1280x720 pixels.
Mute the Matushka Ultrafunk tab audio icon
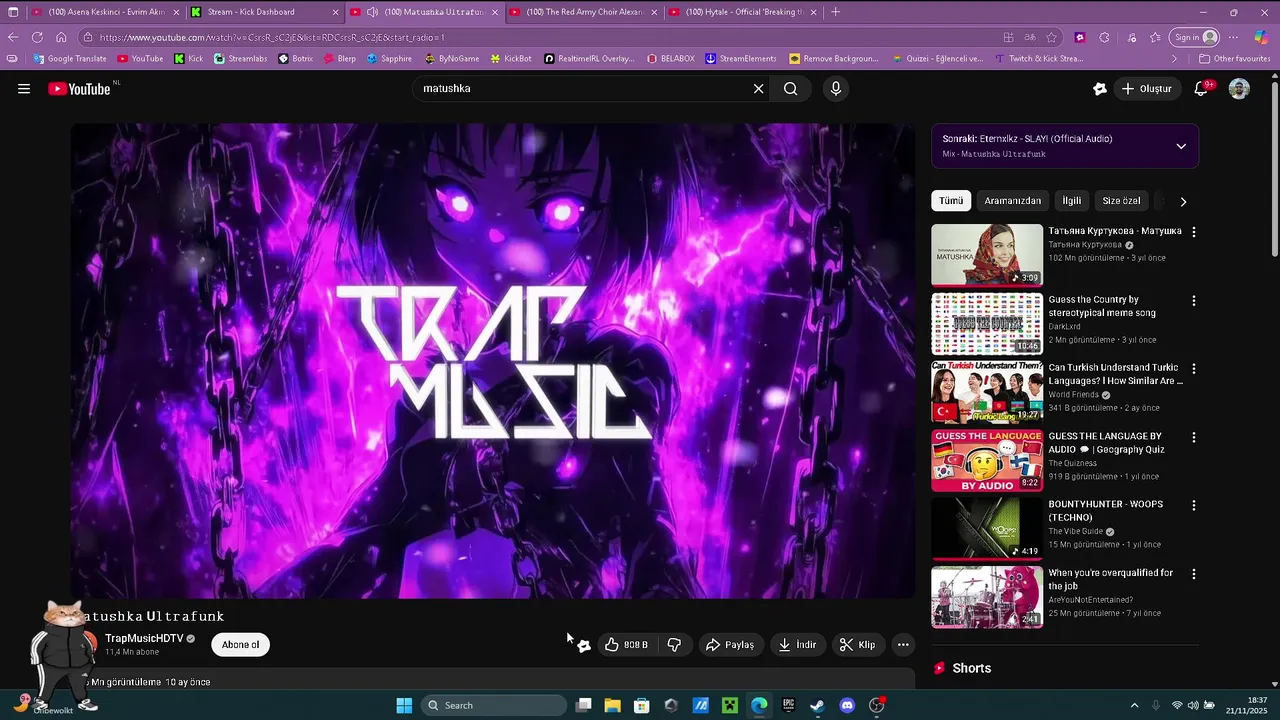[372, 12]
